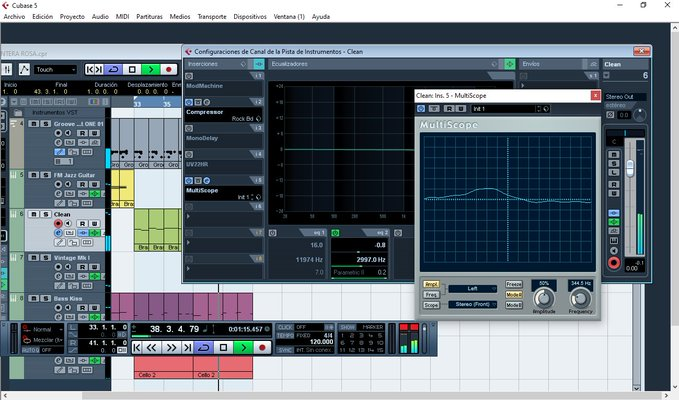Viewport: 679px width, 400px height.
Task: Open the Dispositivos menu
Action: click(250, 16)
